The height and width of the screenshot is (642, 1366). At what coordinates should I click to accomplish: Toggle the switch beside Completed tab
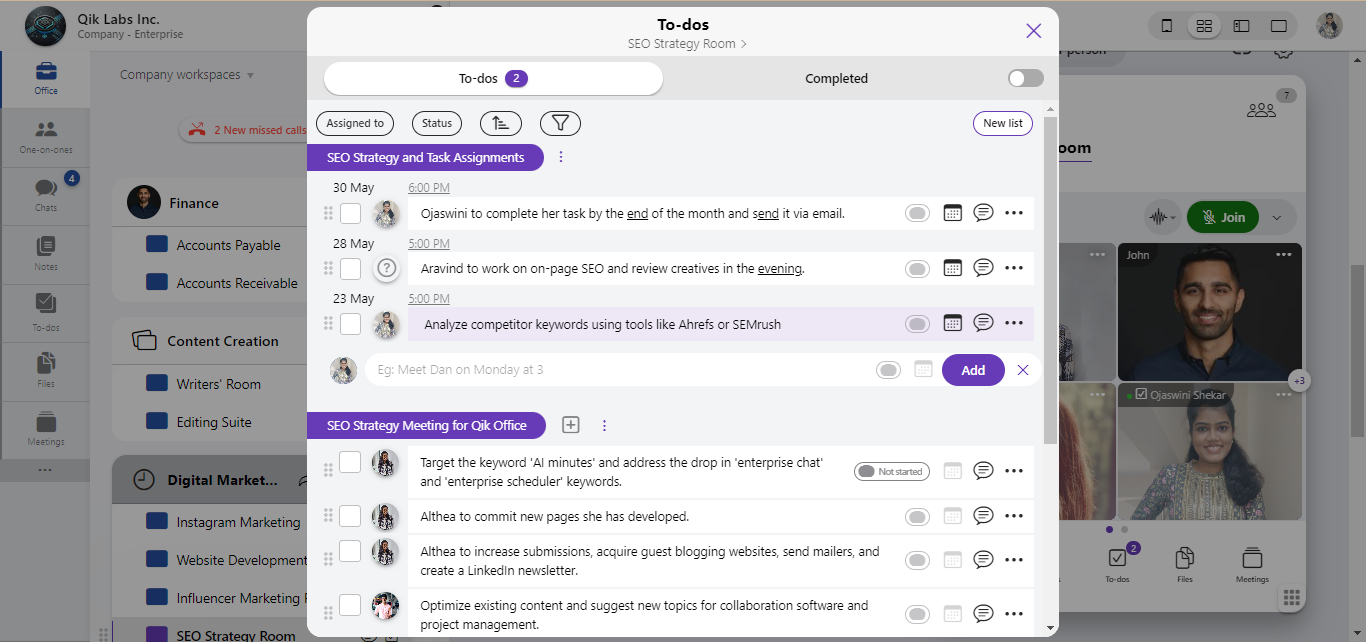coord(1025,78)
